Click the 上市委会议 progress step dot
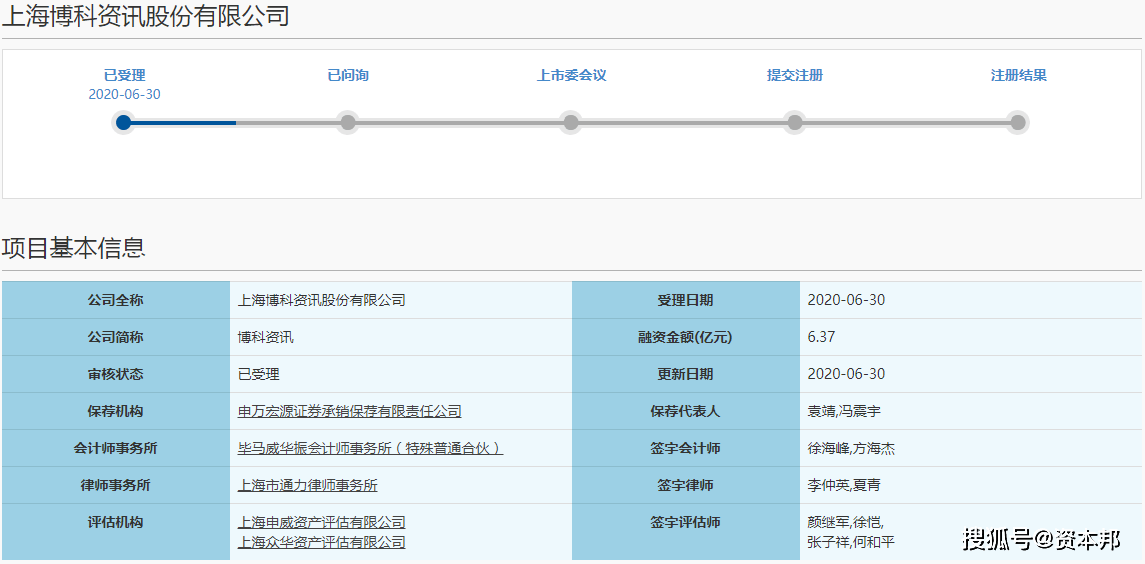The height and width of the screenshot is (564, 1145). [571, 122]
